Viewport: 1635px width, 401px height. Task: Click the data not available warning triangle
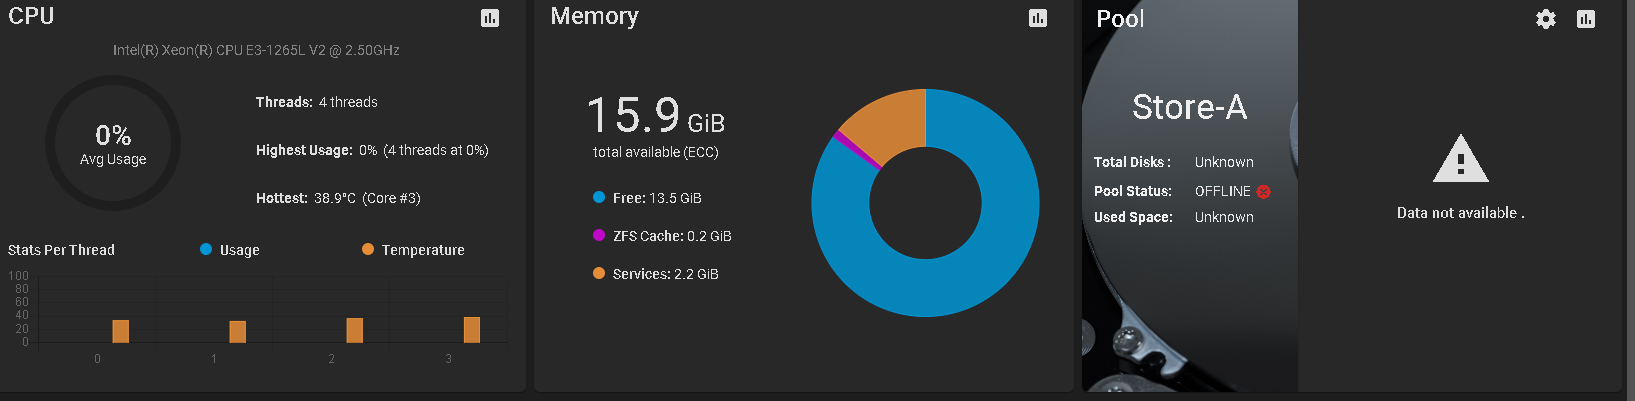tap(1461, 159)
